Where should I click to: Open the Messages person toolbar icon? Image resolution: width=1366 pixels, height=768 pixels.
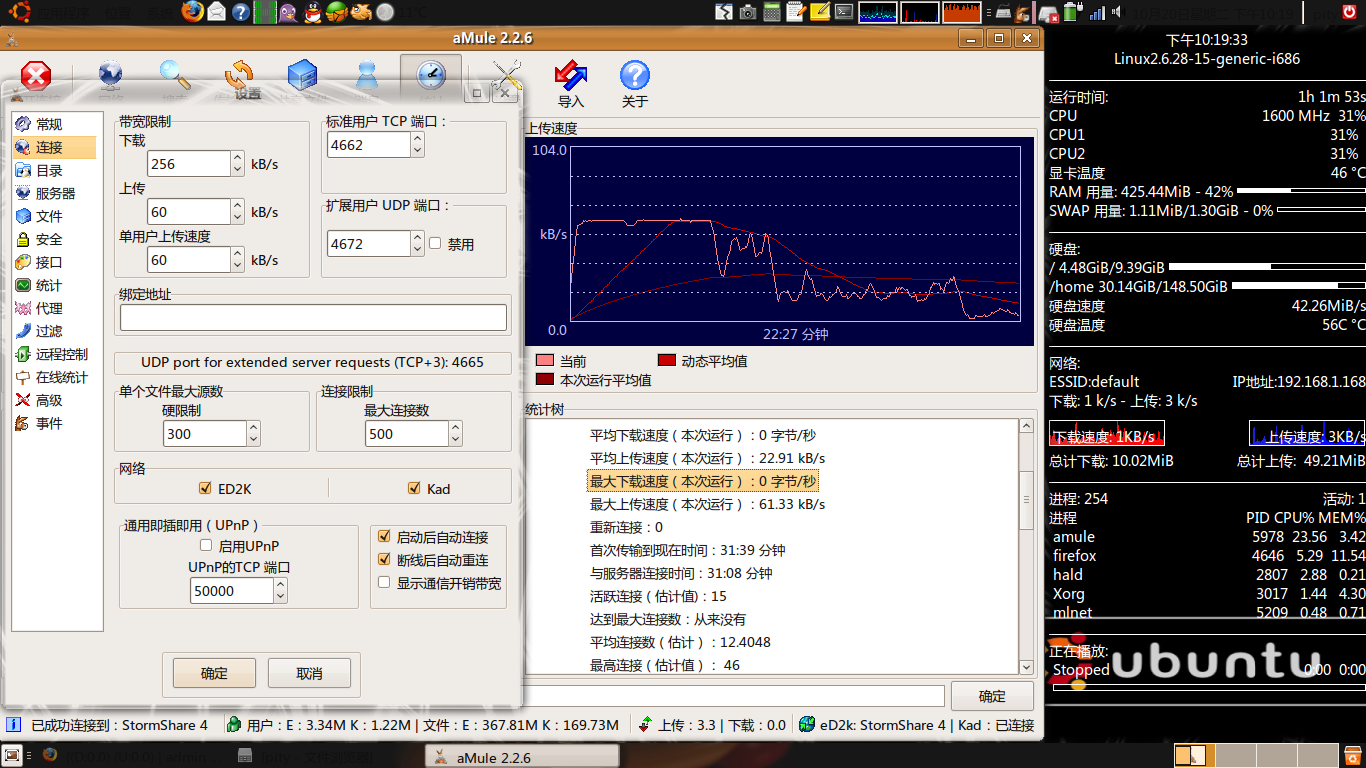[367, 76]
